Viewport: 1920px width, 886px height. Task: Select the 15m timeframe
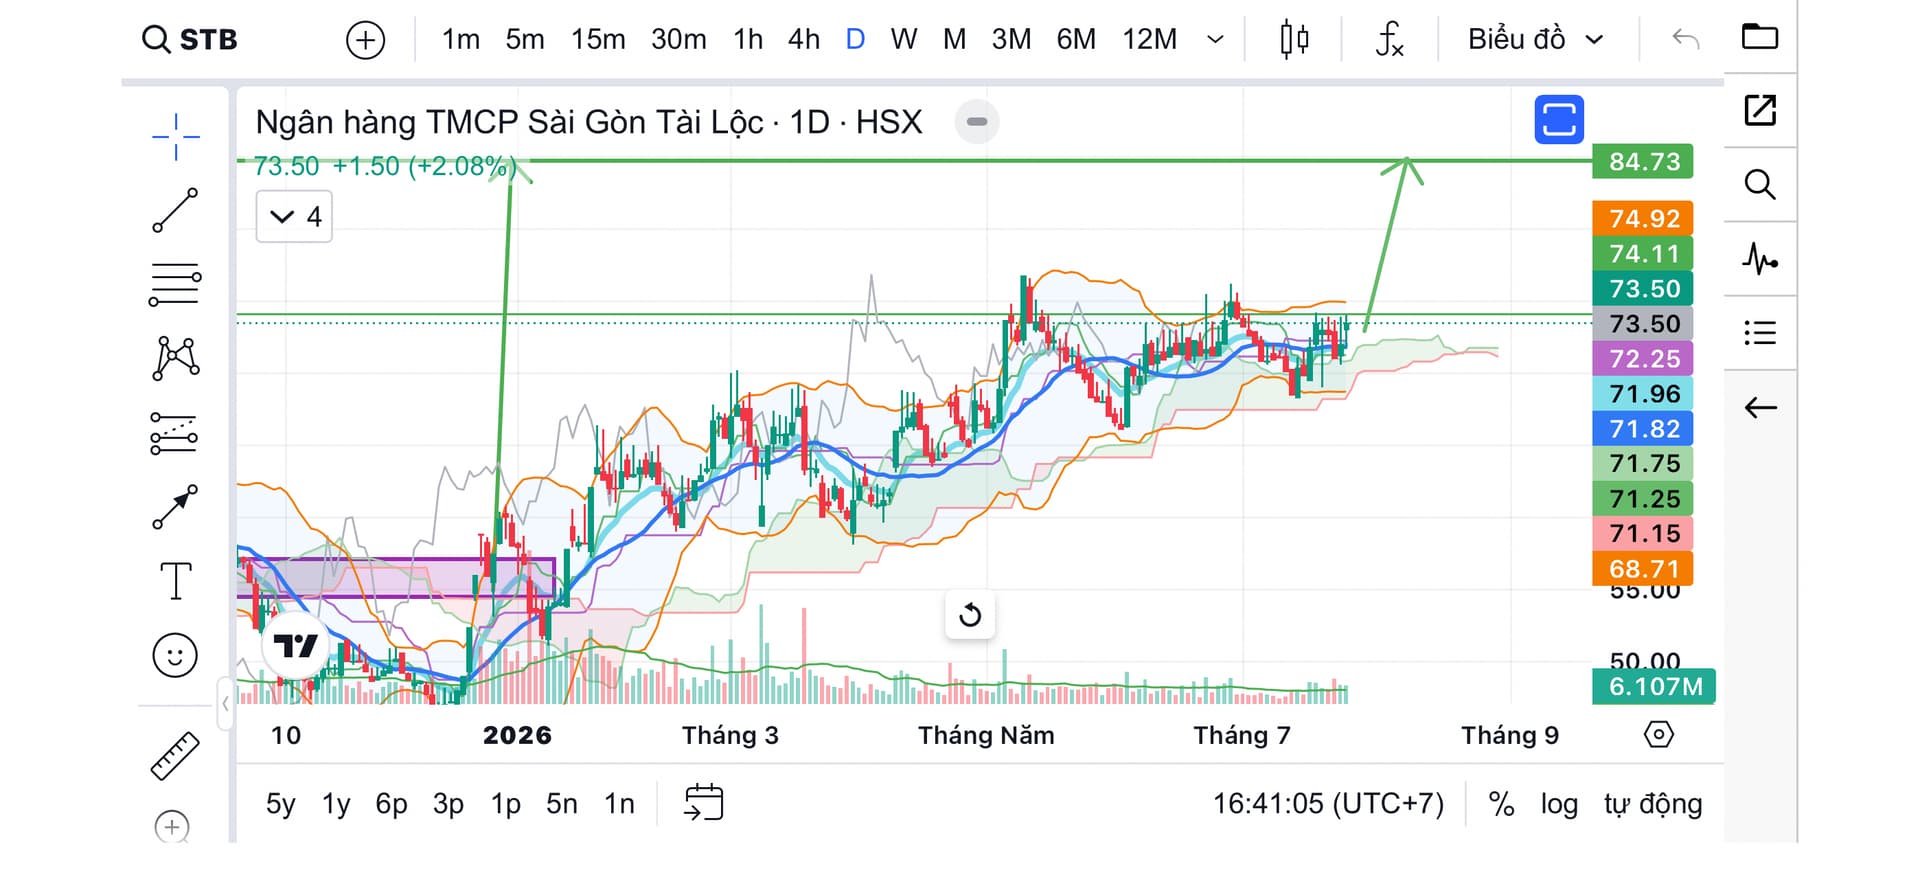coord(598,40)
